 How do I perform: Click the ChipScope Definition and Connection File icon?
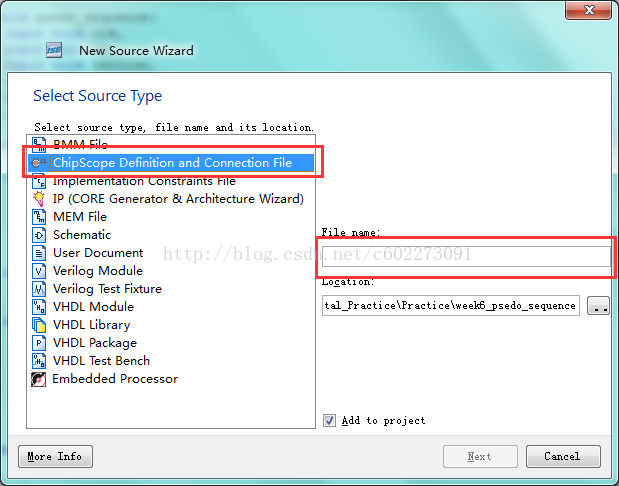point(39,163)
